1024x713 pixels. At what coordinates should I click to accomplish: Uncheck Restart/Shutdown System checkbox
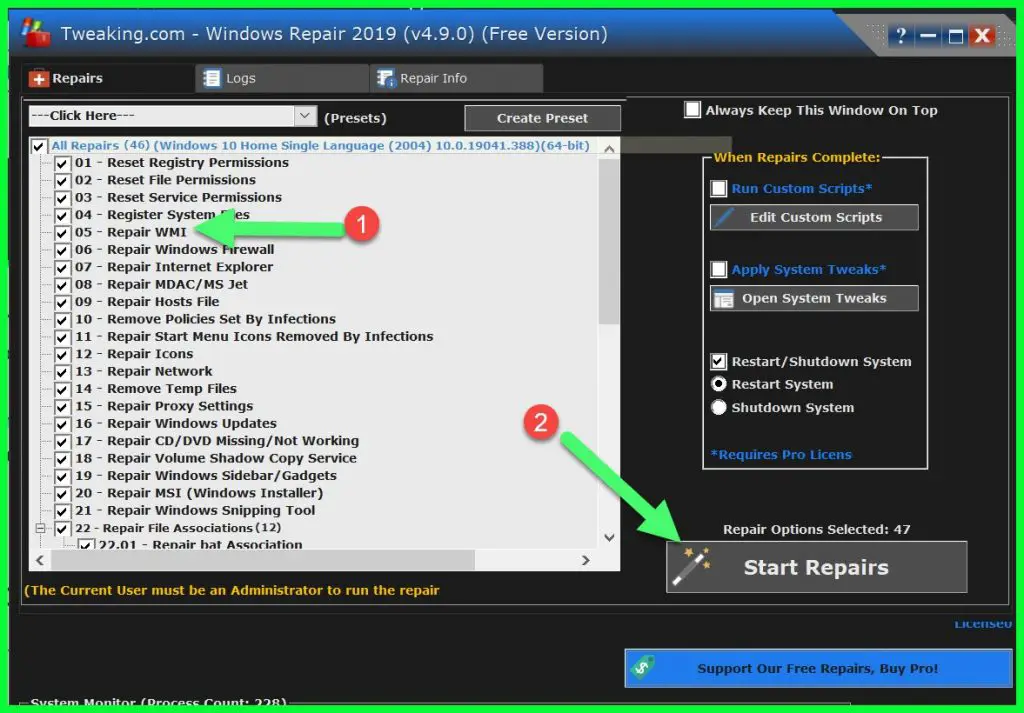[x=718, y=362]
